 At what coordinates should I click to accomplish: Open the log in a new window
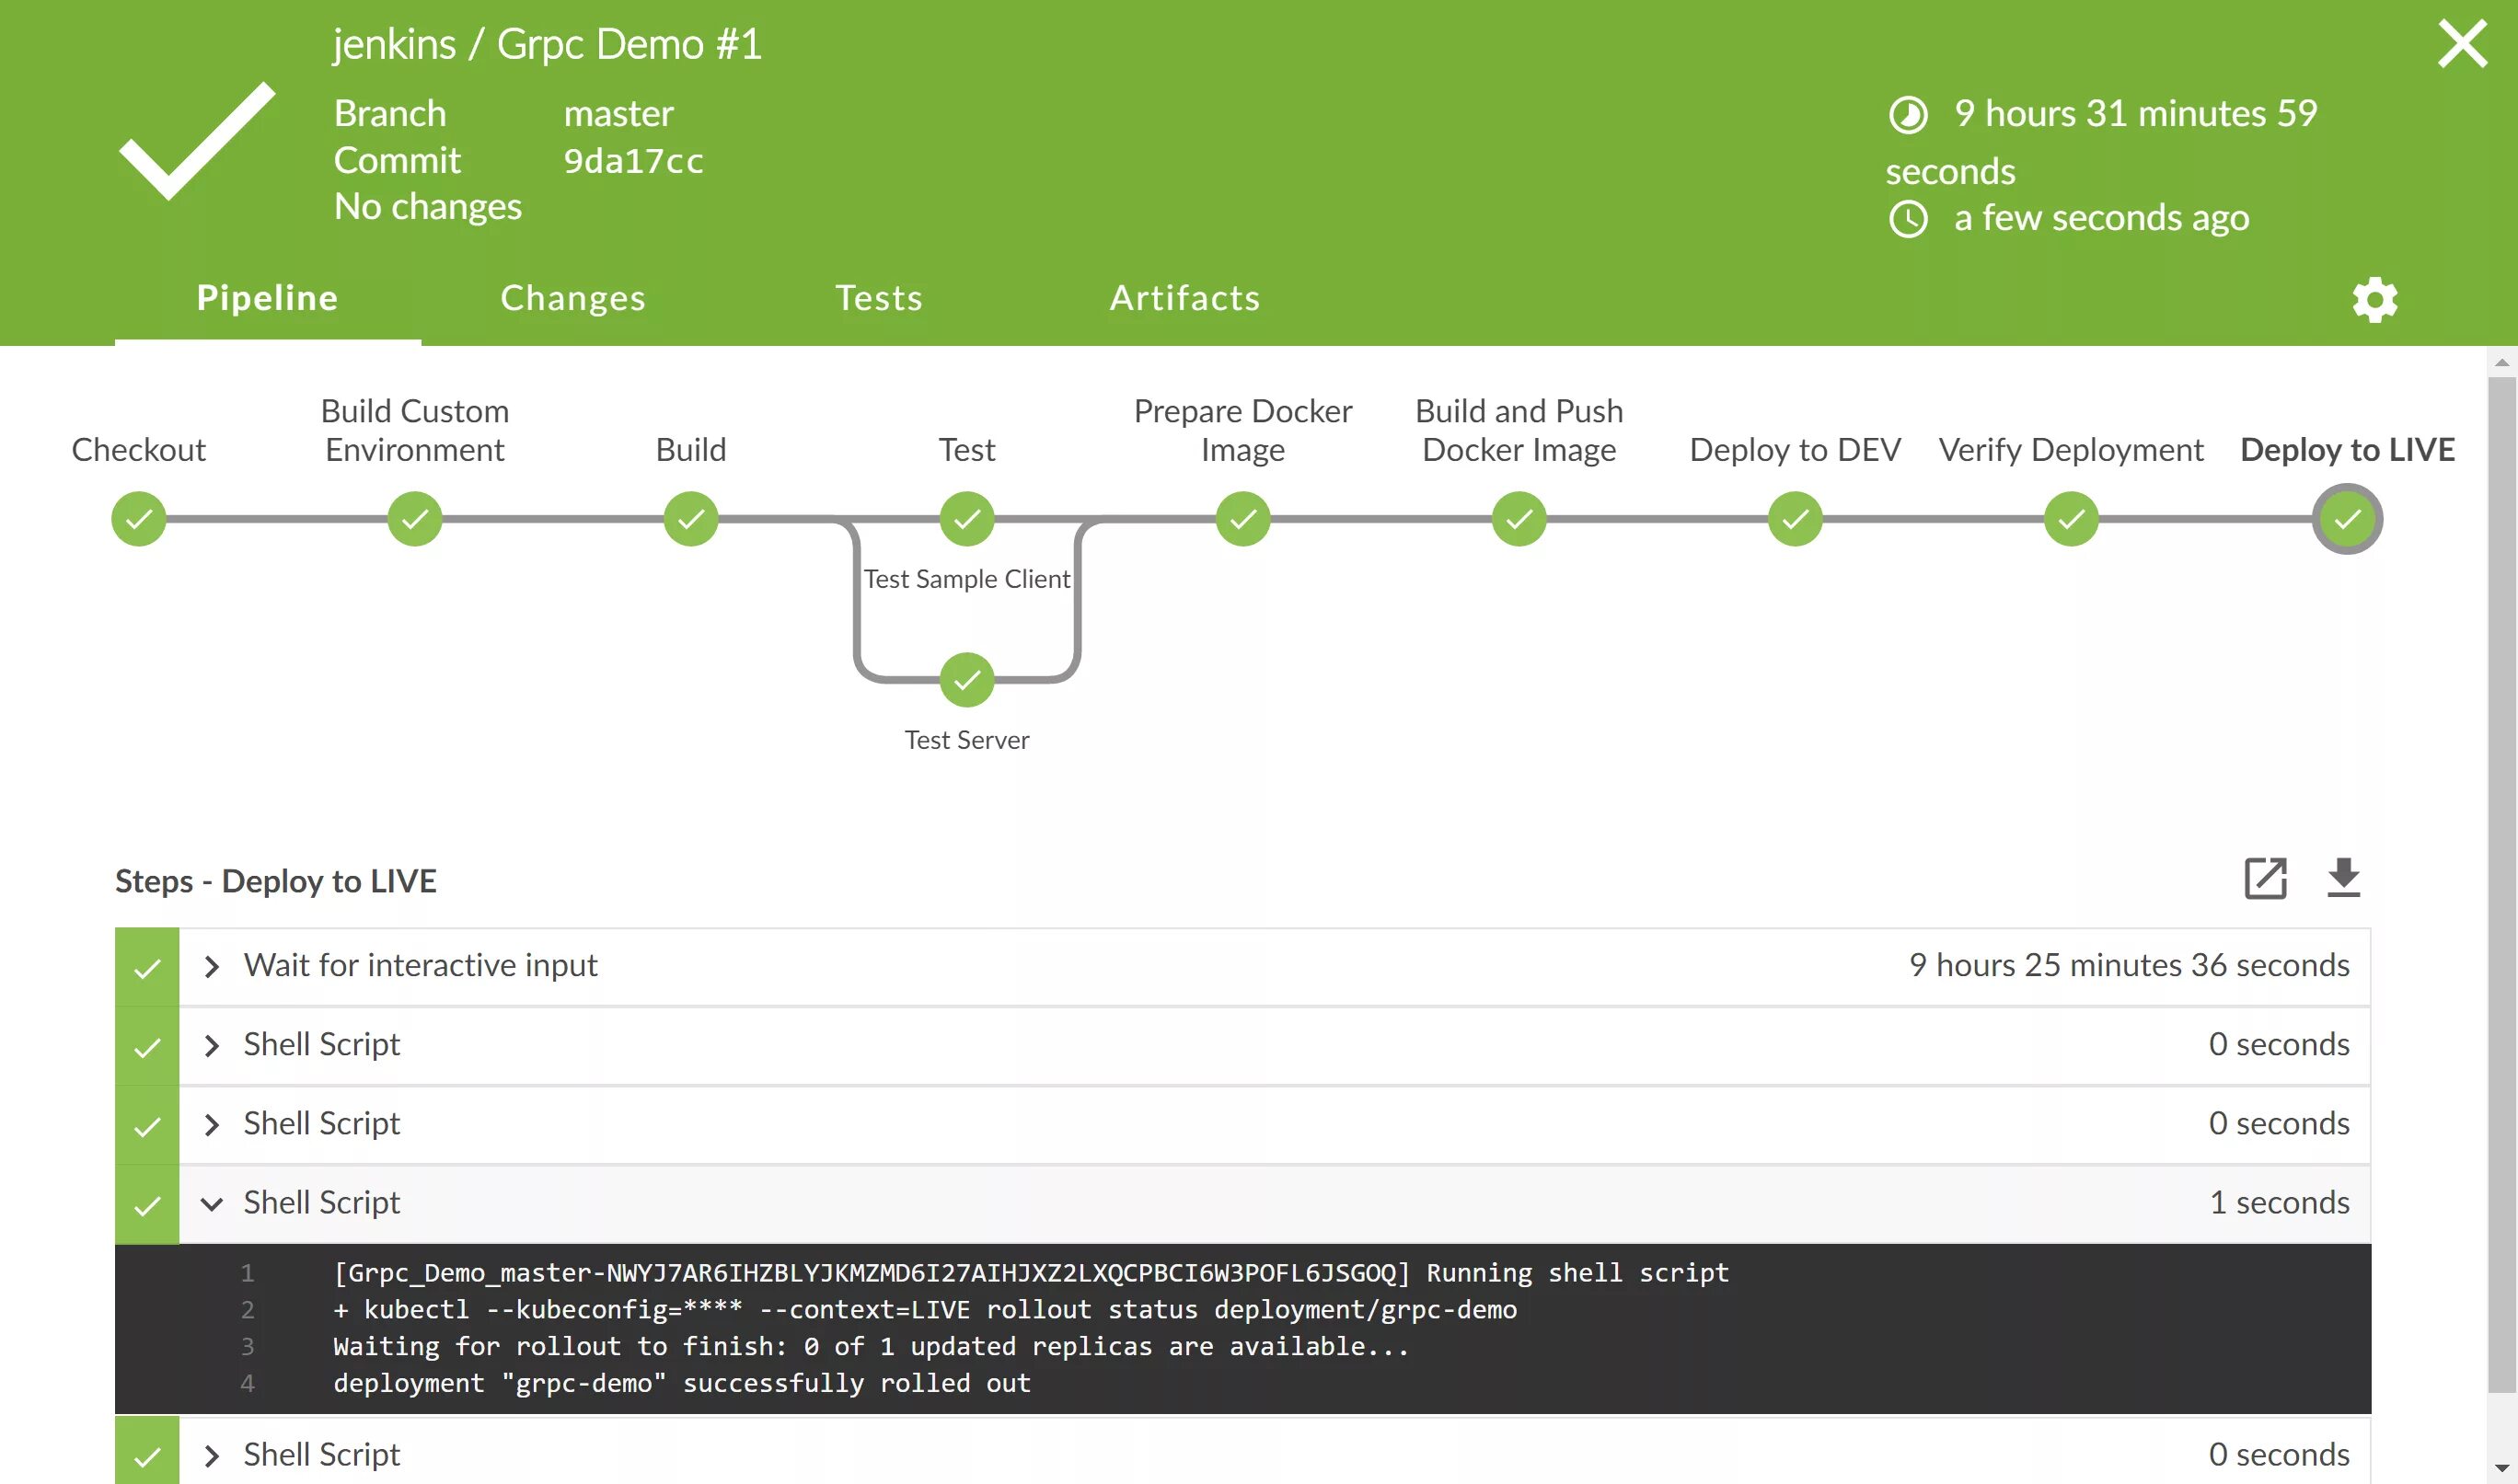[2265, 878]
